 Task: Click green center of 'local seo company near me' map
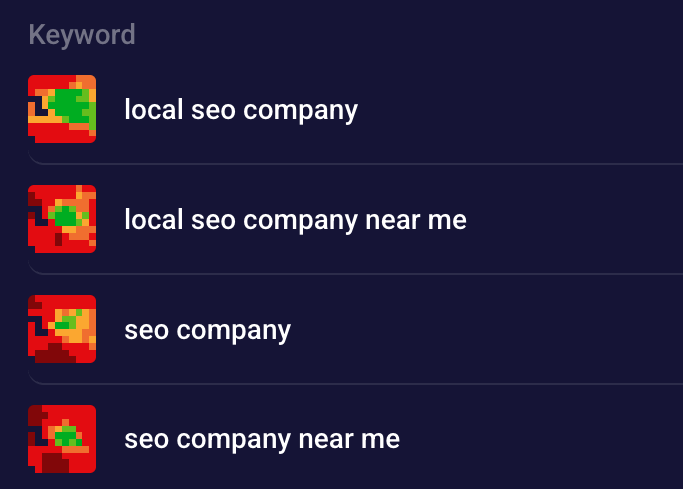65,216
